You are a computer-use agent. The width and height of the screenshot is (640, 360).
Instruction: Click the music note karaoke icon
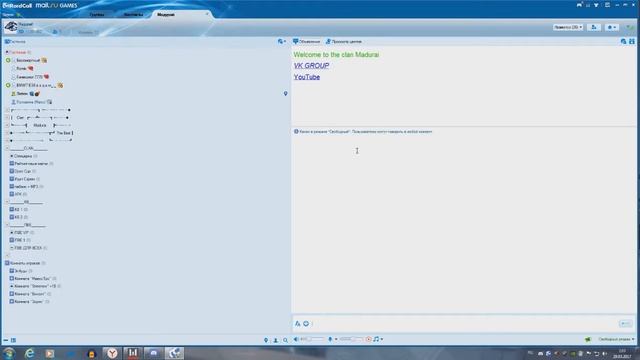click(376, 339)
